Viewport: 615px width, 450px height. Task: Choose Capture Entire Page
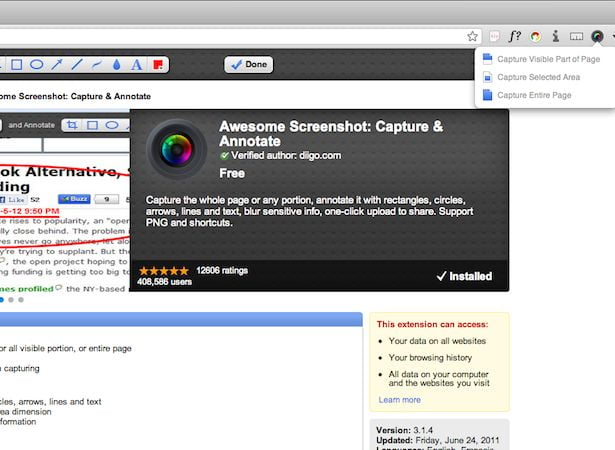(x=534, y=95)
